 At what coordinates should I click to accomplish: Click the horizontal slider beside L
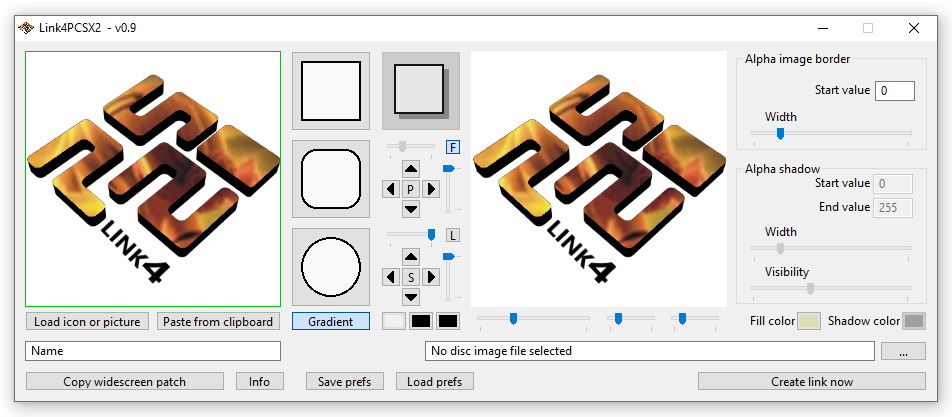point(411,234)
